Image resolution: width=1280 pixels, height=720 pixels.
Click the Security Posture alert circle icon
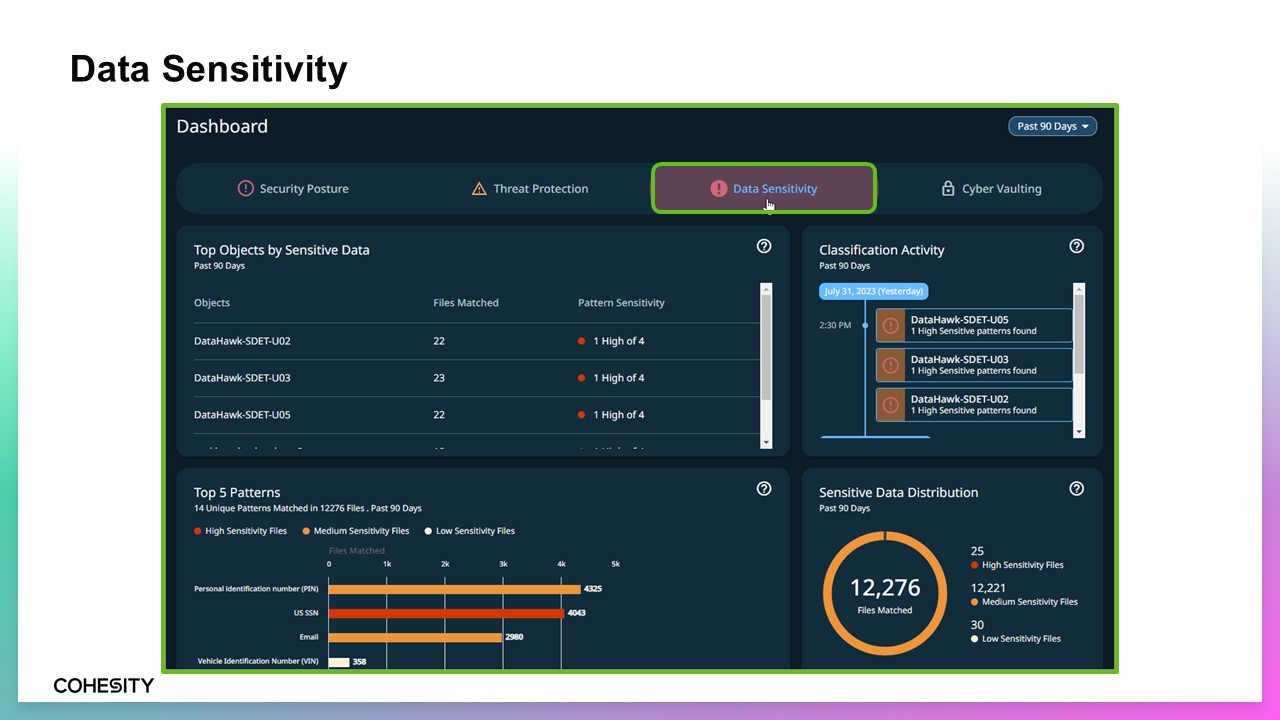pos(245,188)
